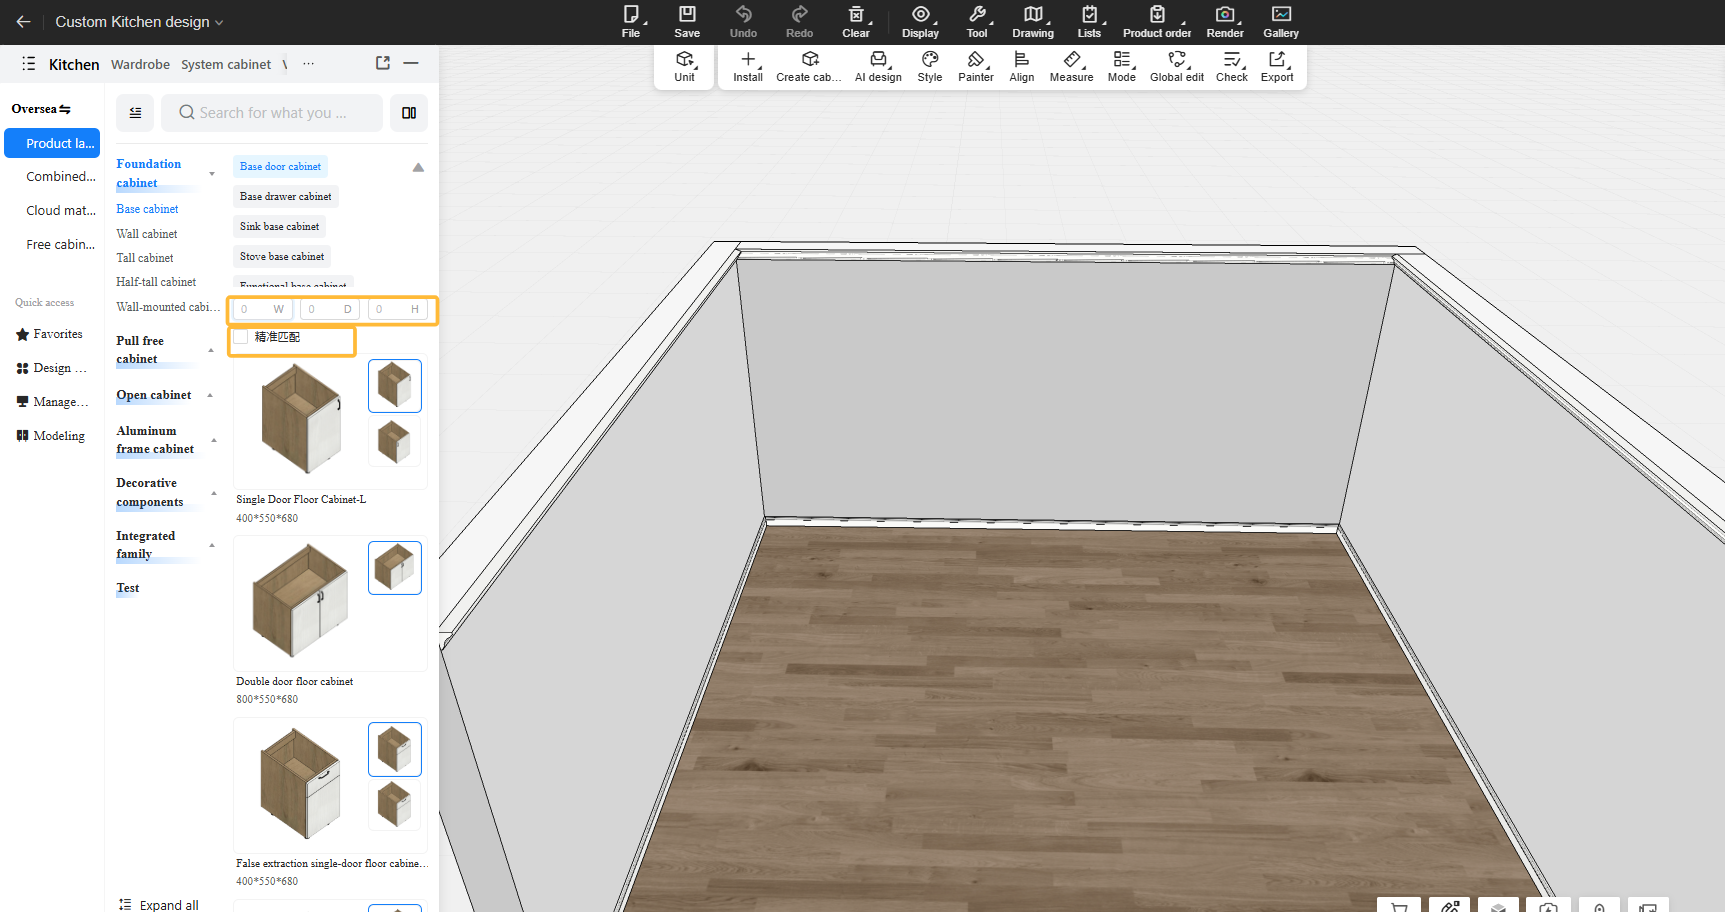Redo the last action
The image size is (1725, 912).
(799, 21)
